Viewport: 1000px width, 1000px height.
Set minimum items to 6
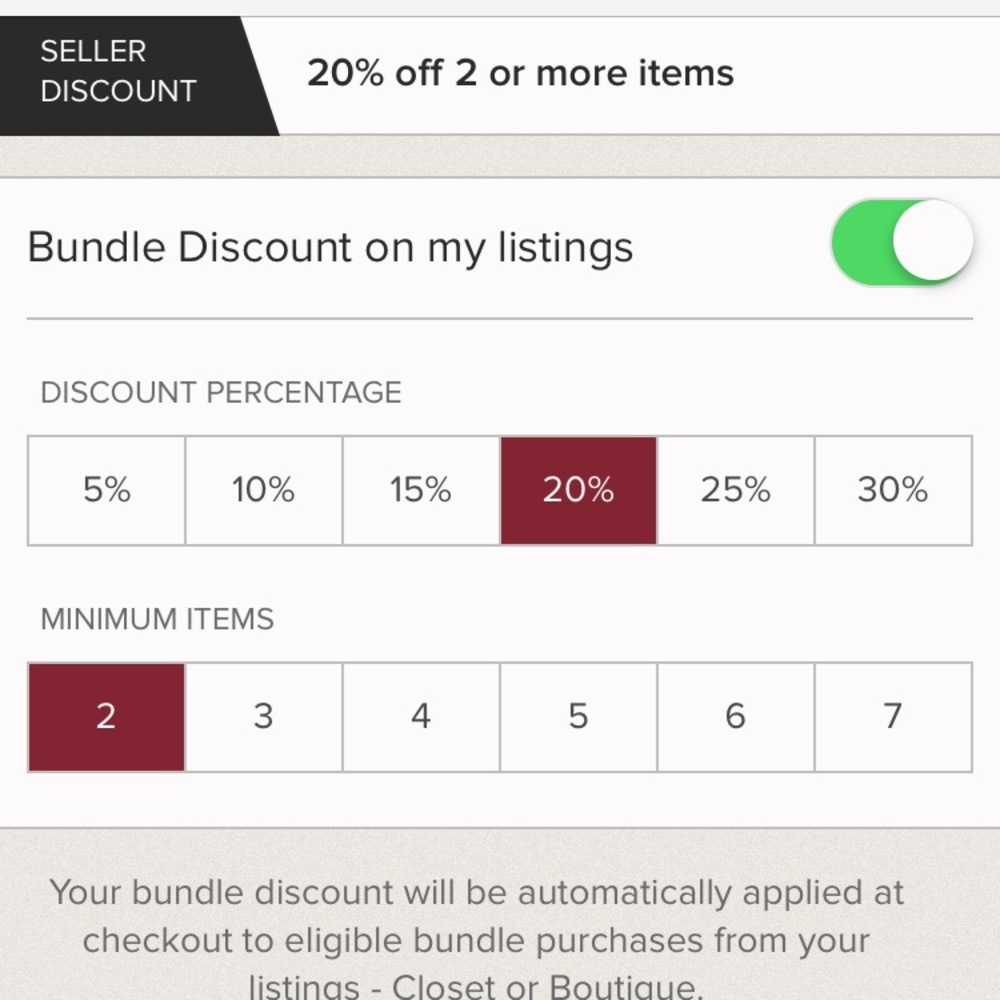pos(735,716)
